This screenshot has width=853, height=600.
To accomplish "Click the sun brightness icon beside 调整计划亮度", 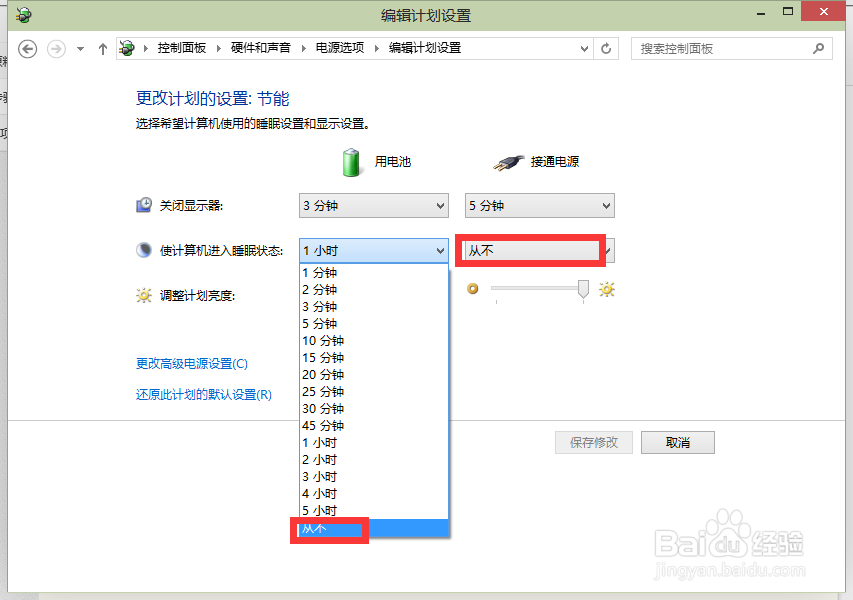I will coord(145,294).
